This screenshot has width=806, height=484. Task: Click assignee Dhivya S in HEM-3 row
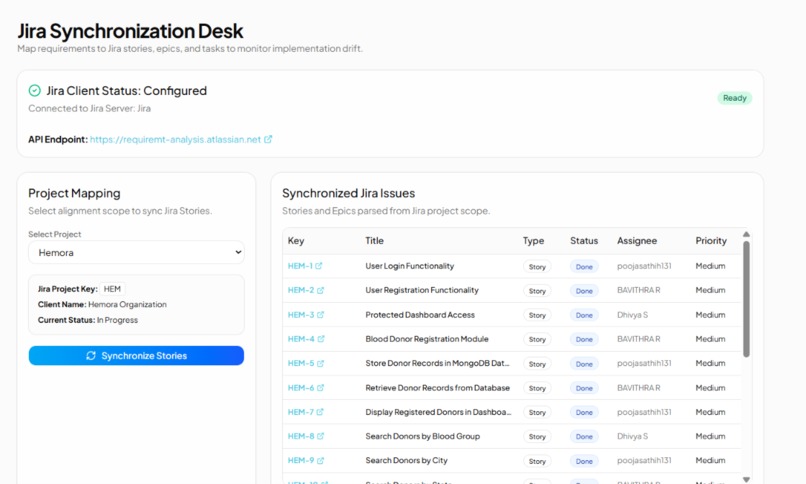tap(632, 314)
